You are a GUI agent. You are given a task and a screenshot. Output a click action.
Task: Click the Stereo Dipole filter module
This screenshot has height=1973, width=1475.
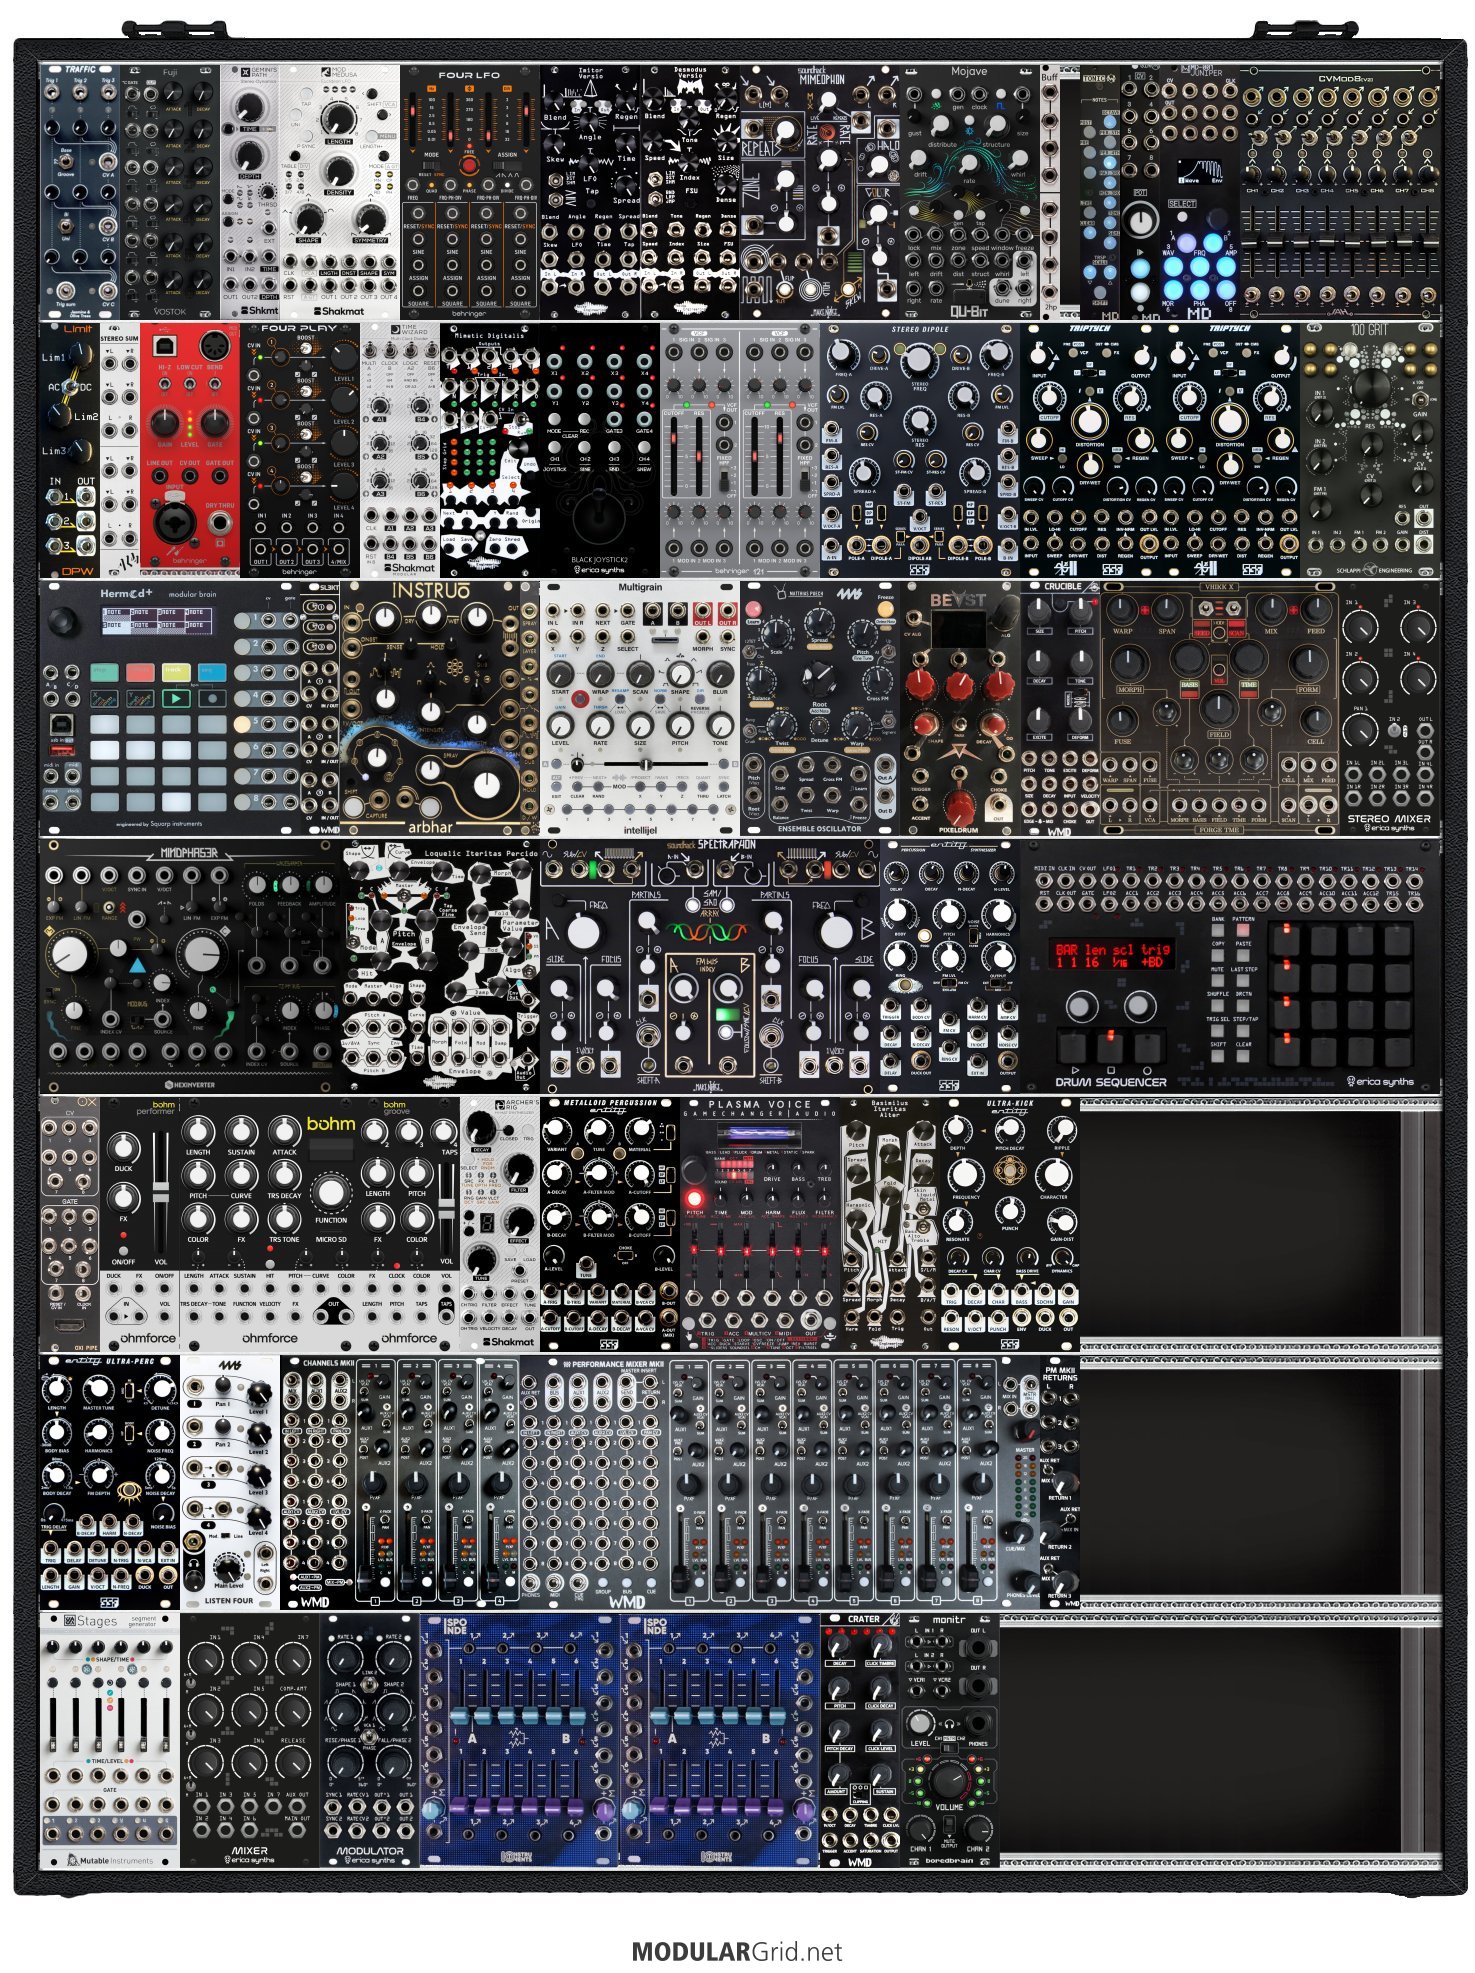[920, 449]
